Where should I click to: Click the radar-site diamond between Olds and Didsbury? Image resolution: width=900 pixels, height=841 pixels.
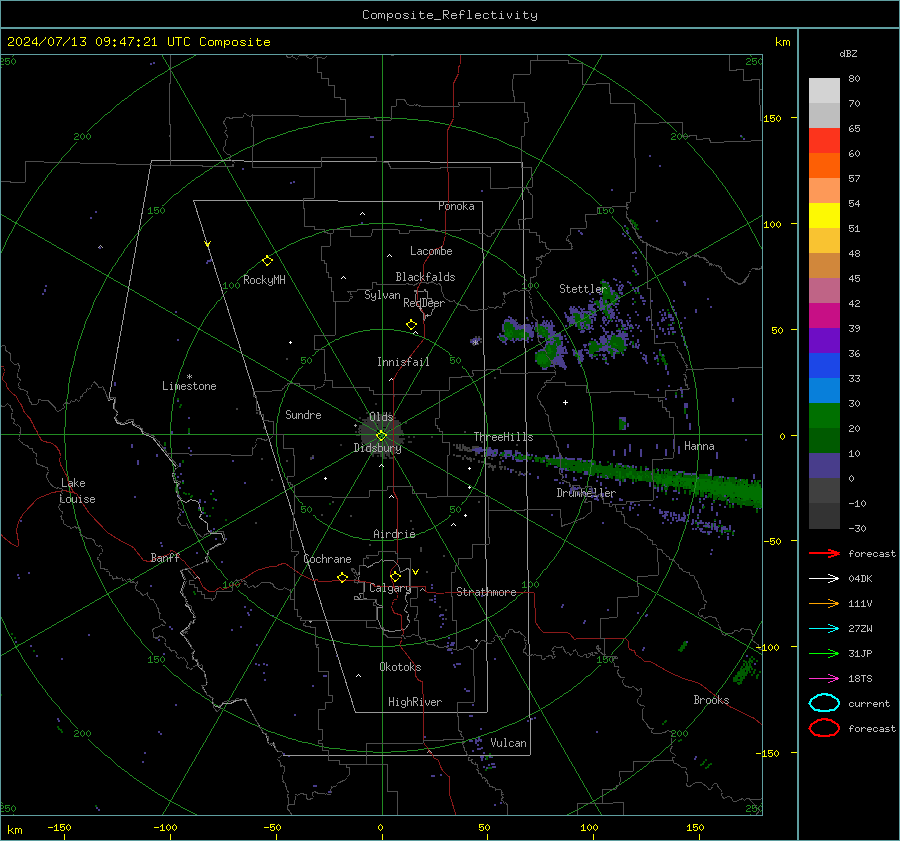pyautogui.click(x=381, y=435)
